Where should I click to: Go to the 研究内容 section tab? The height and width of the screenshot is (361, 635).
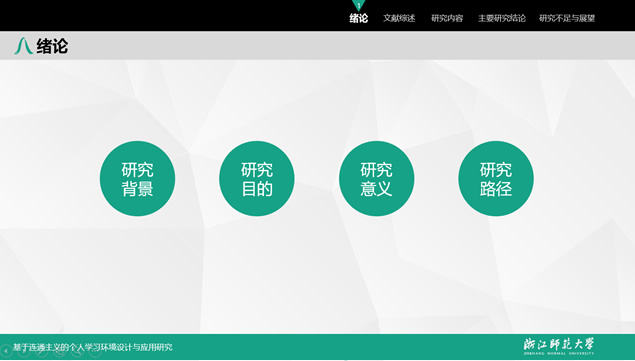(x=447, y=18)
